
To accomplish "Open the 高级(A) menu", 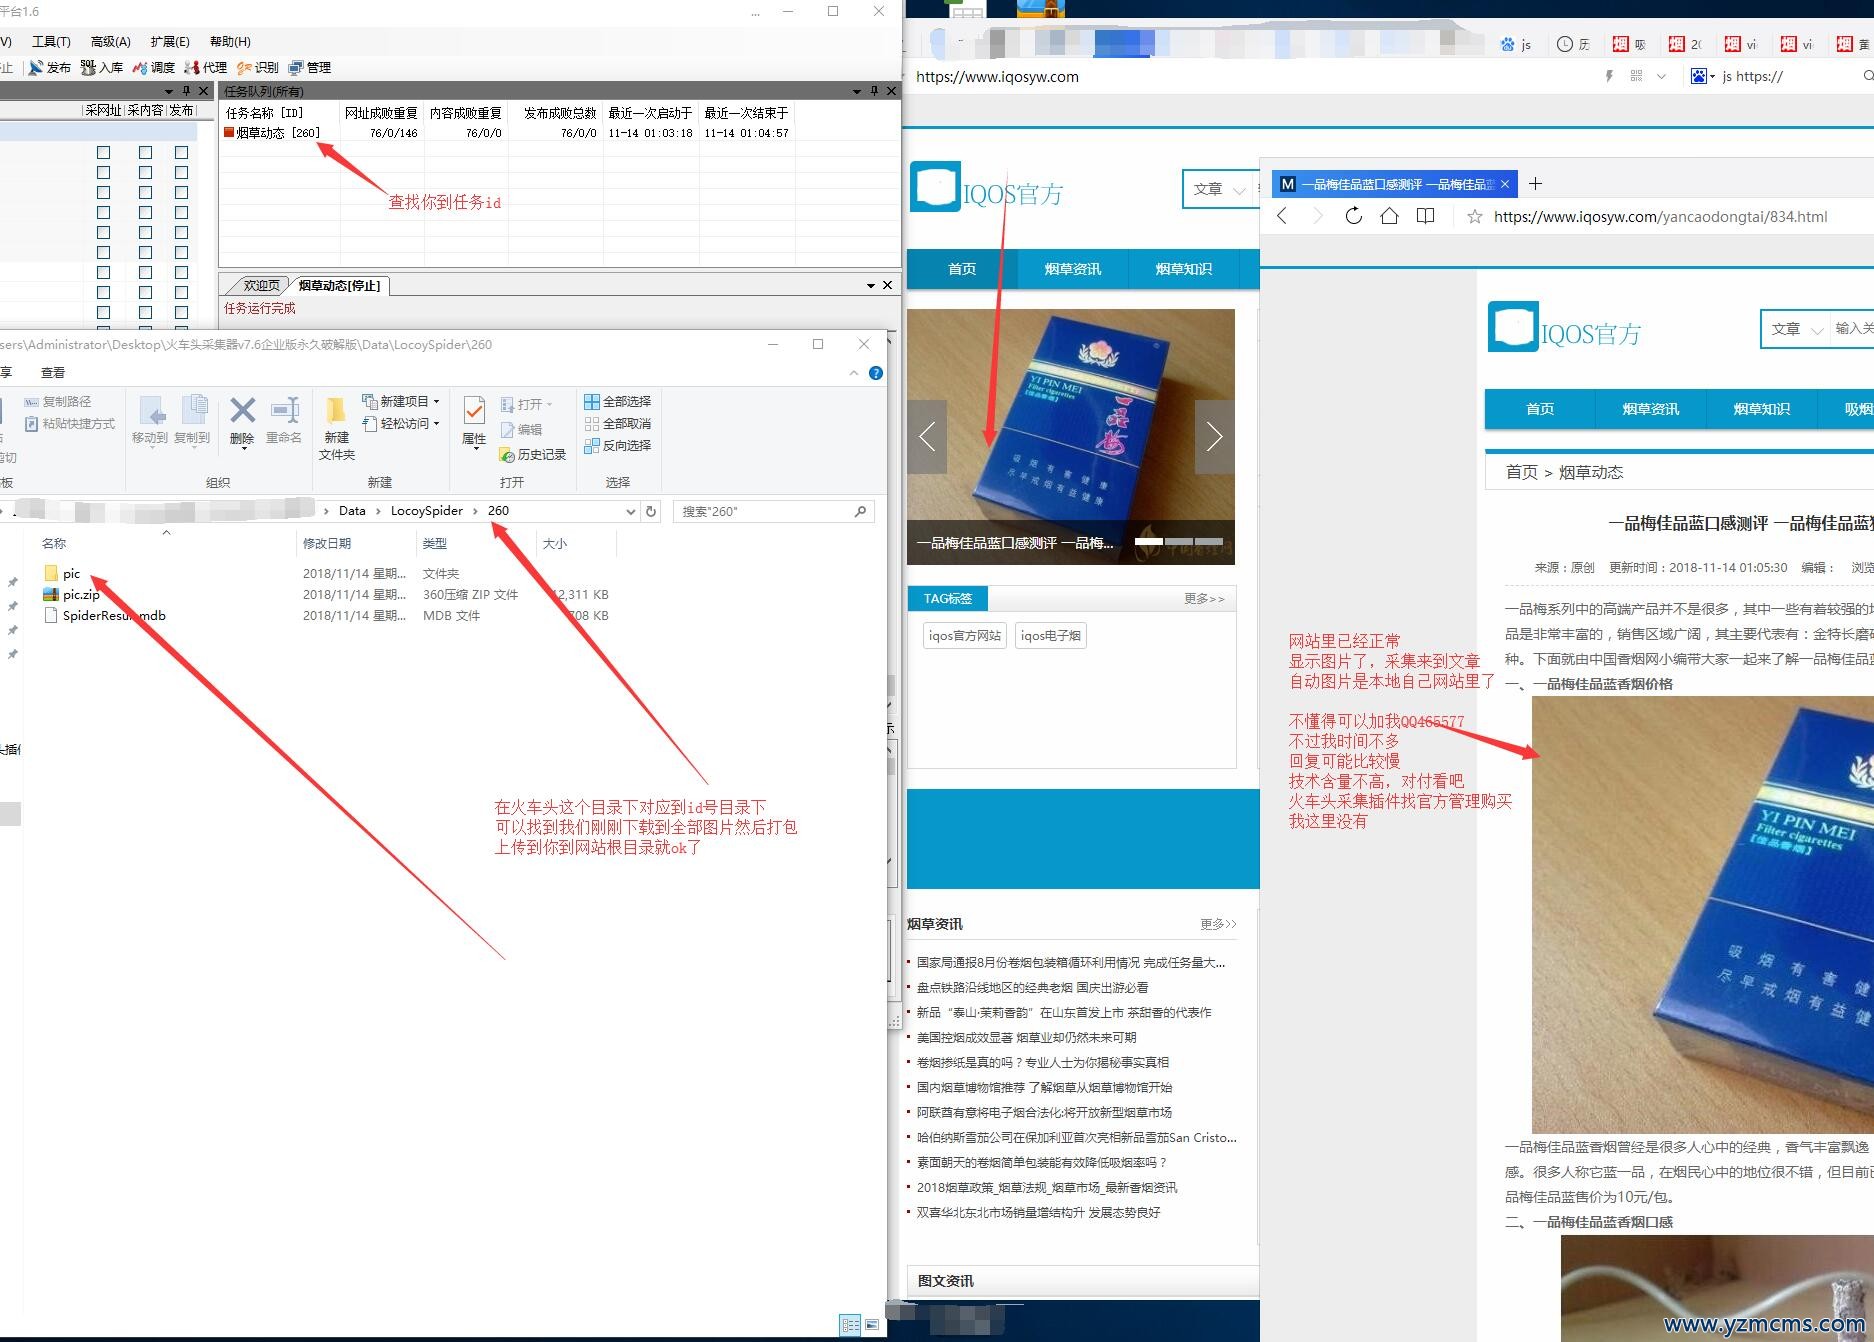I will [110, 42].
